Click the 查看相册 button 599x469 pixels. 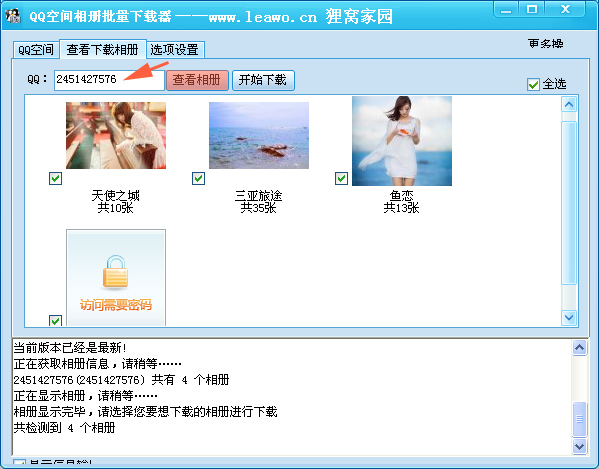tap(197, 80)
